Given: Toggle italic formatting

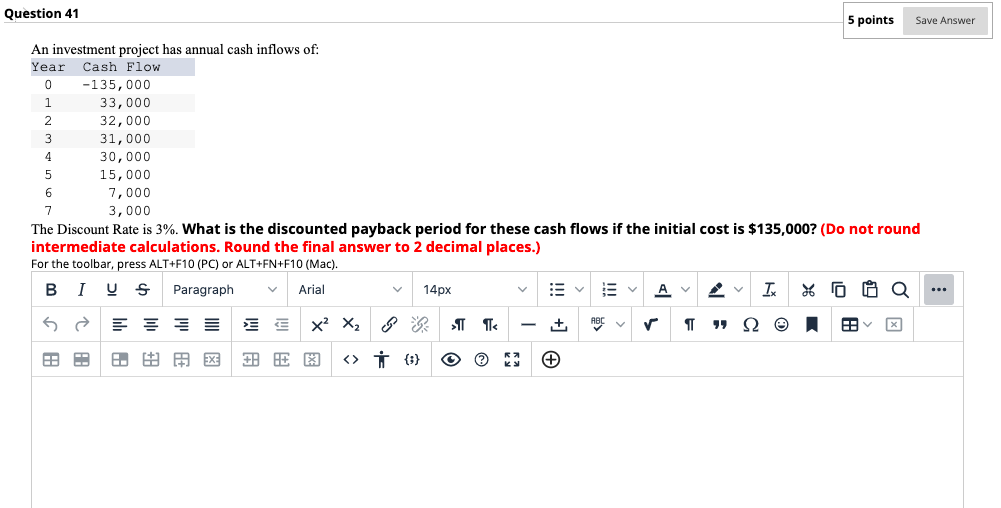Looking at the screenshot, I should [81, 290].
